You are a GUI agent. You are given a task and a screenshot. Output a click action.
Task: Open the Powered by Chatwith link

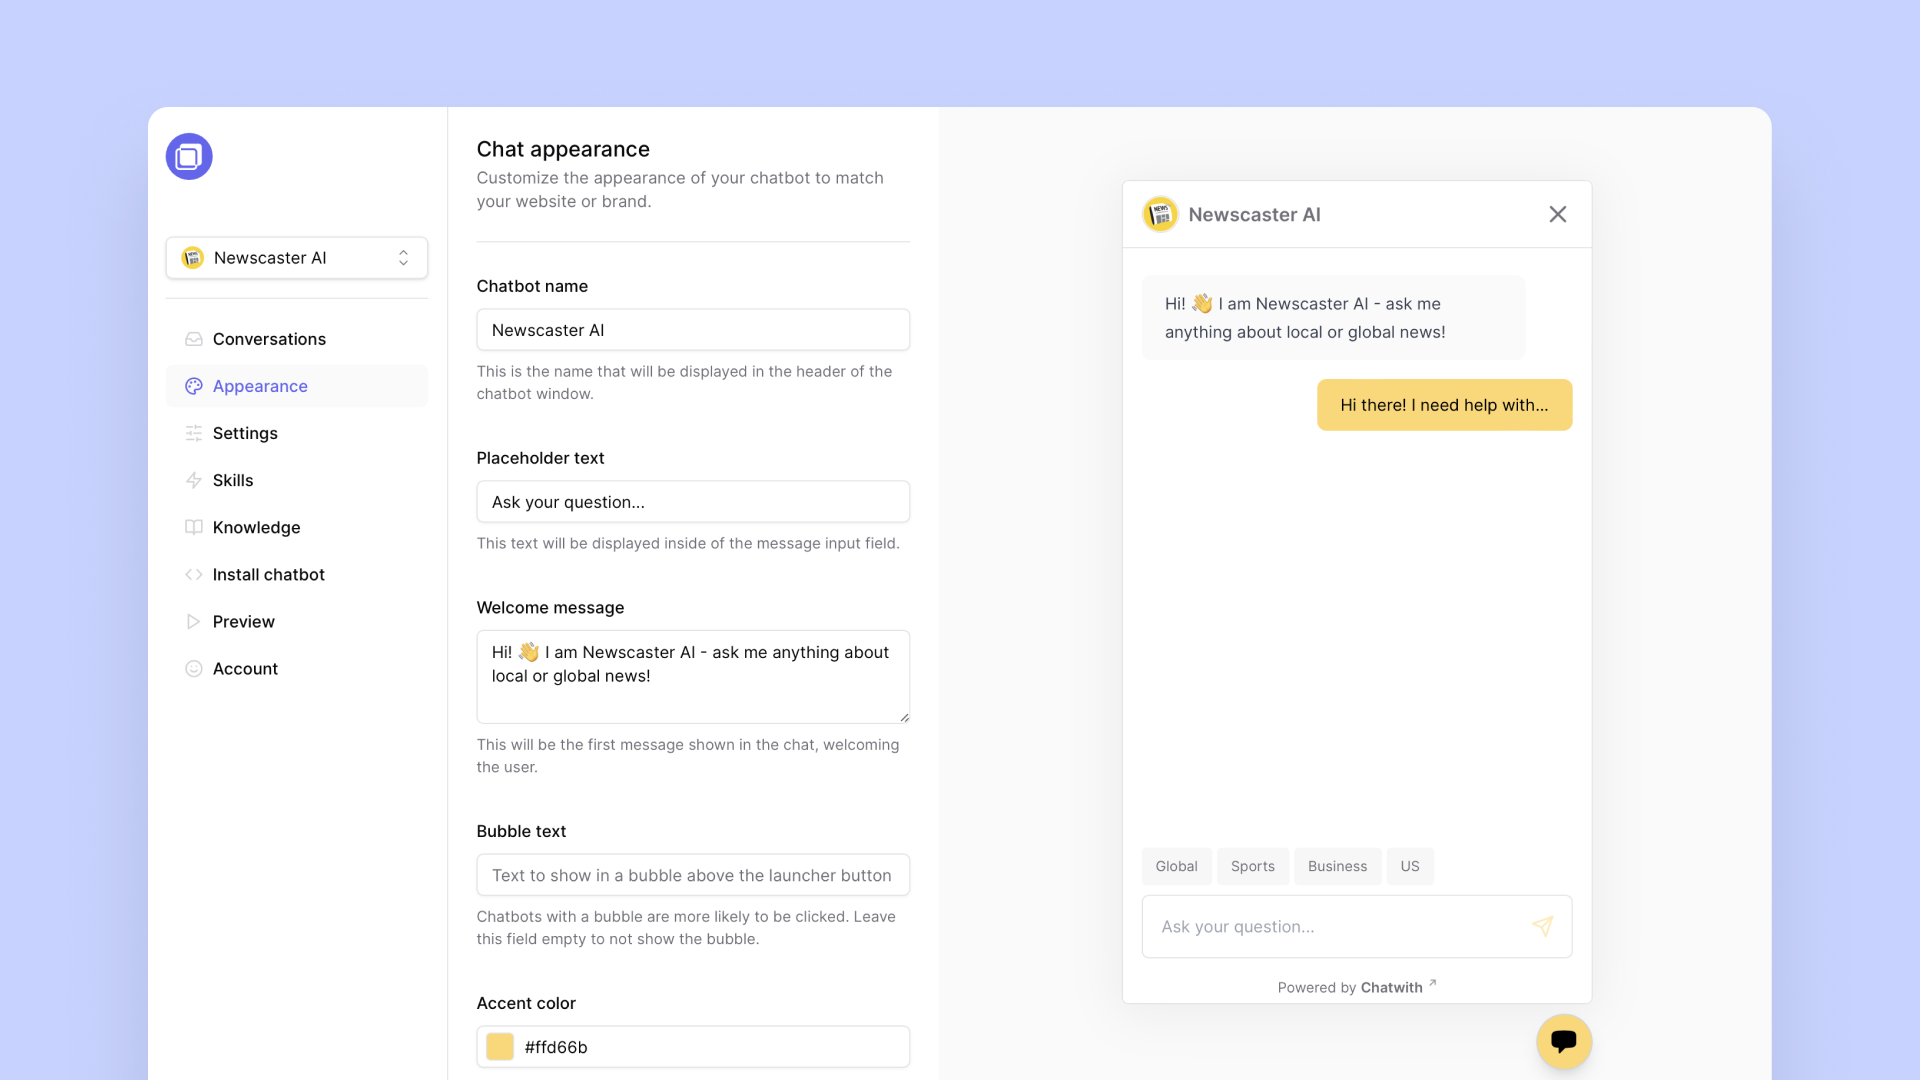coord(1357,987)
